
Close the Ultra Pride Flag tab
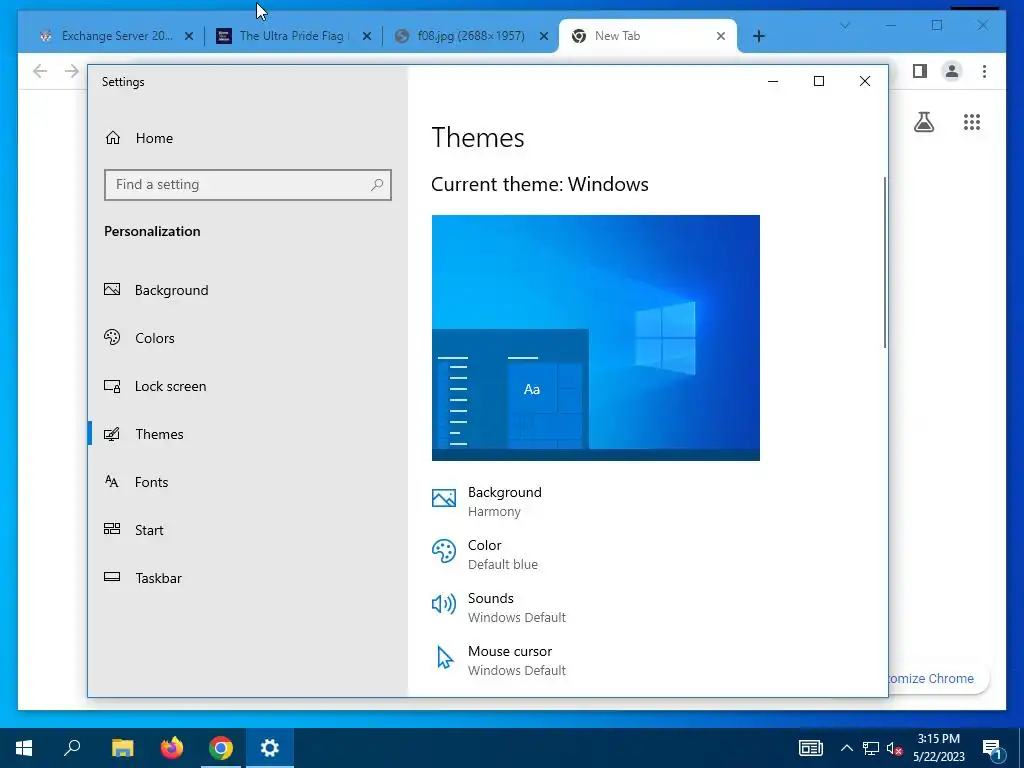pos(367,37)
